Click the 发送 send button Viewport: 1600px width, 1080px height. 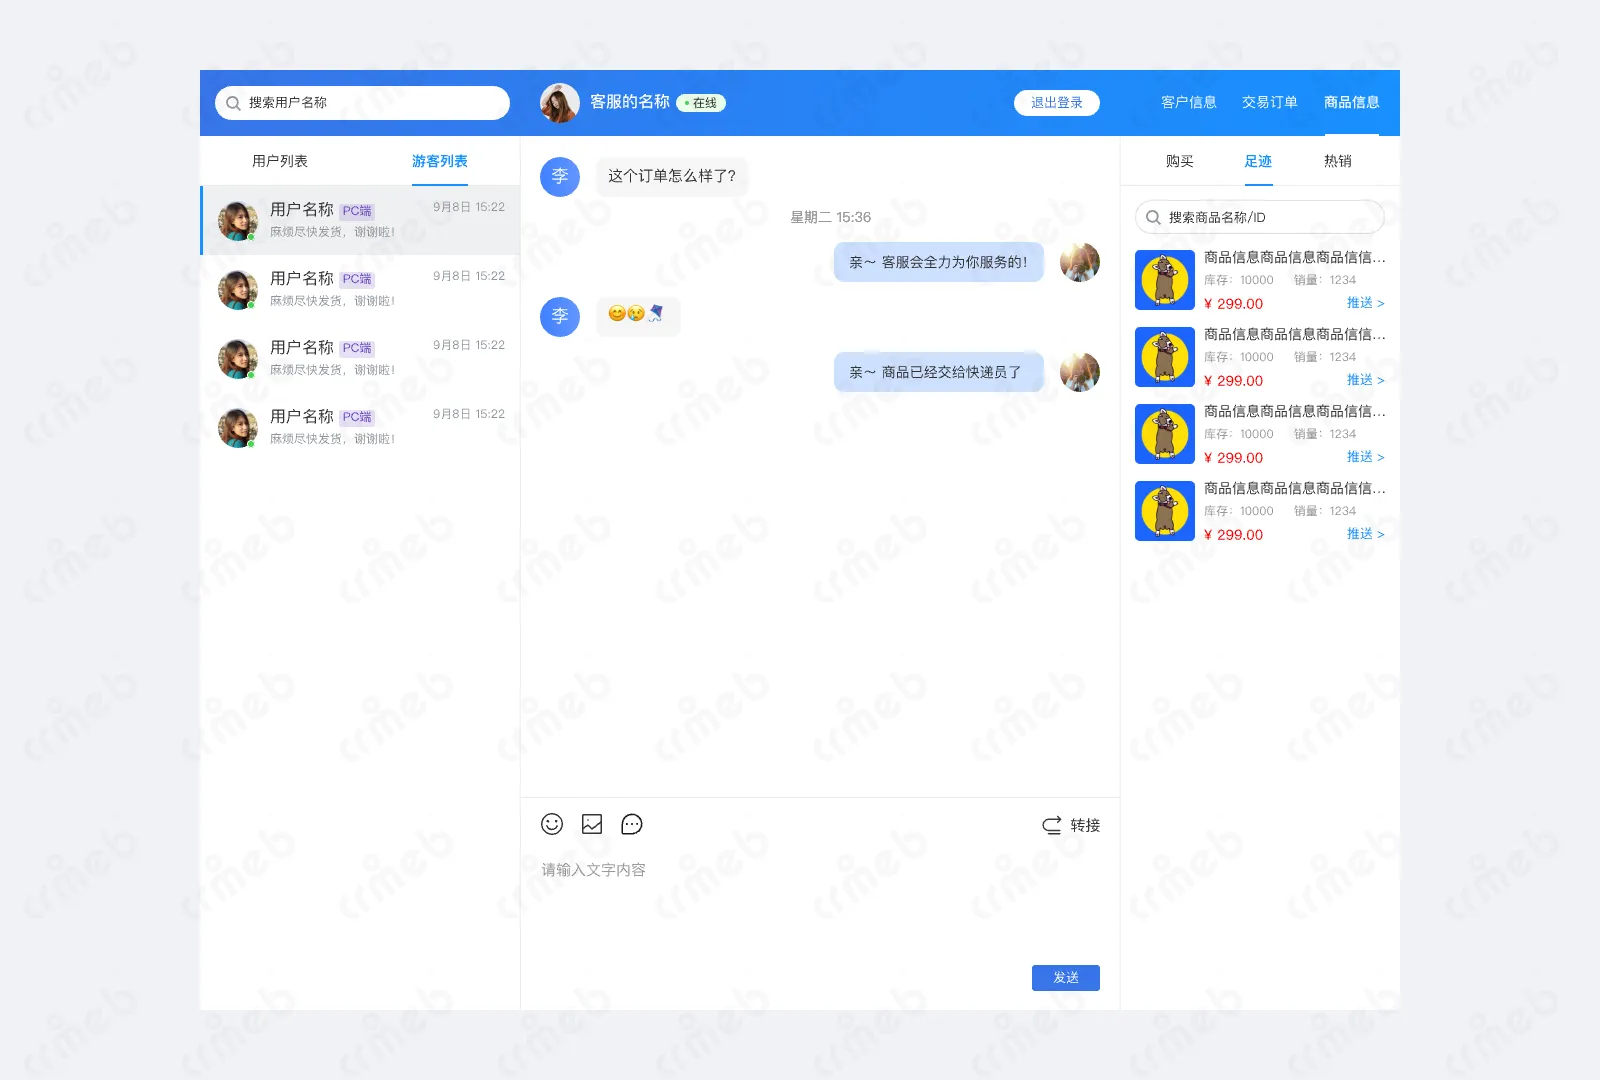(1066, 978)
